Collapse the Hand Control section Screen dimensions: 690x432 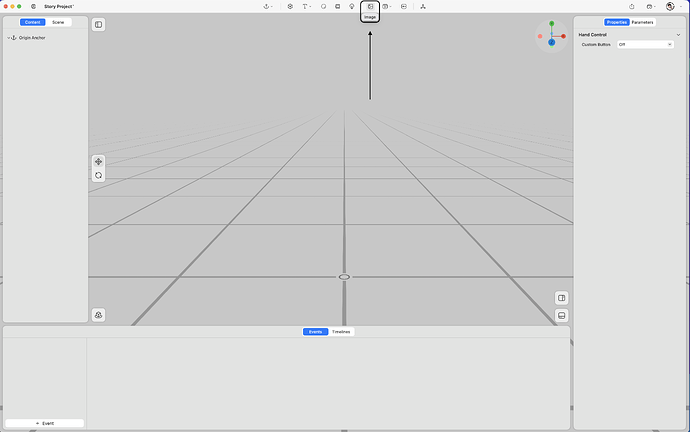tap(678, 35)
